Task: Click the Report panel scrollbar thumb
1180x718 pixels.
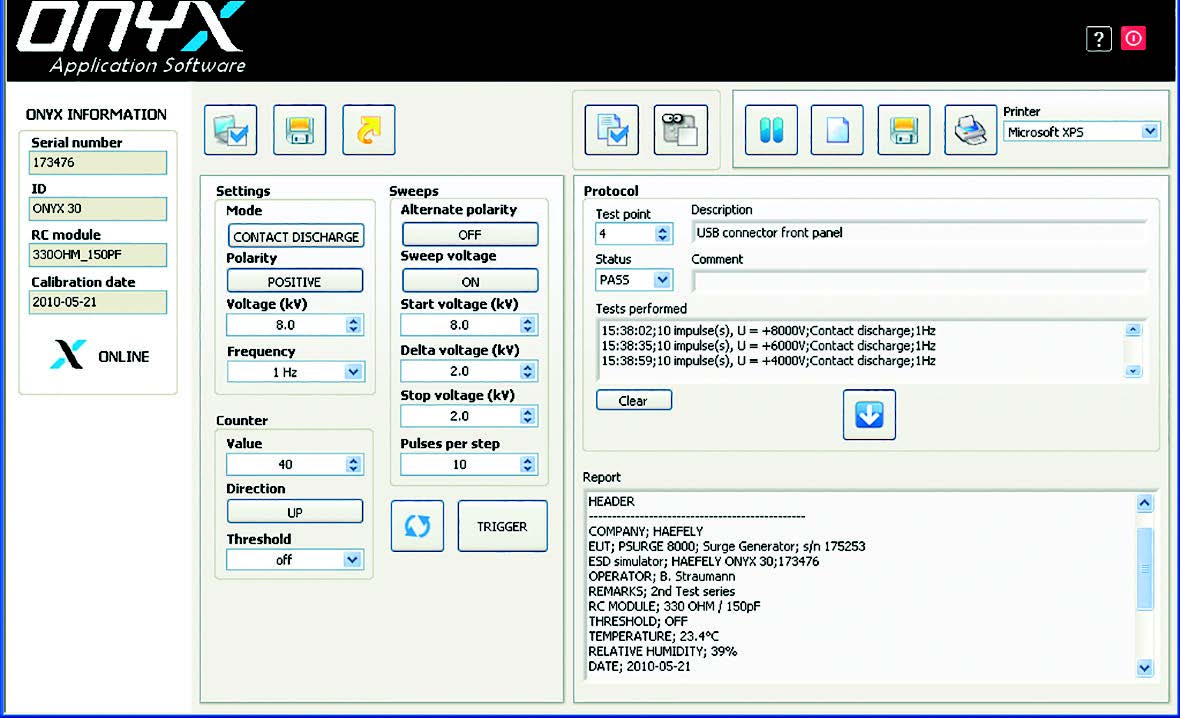Action: 1145,568
